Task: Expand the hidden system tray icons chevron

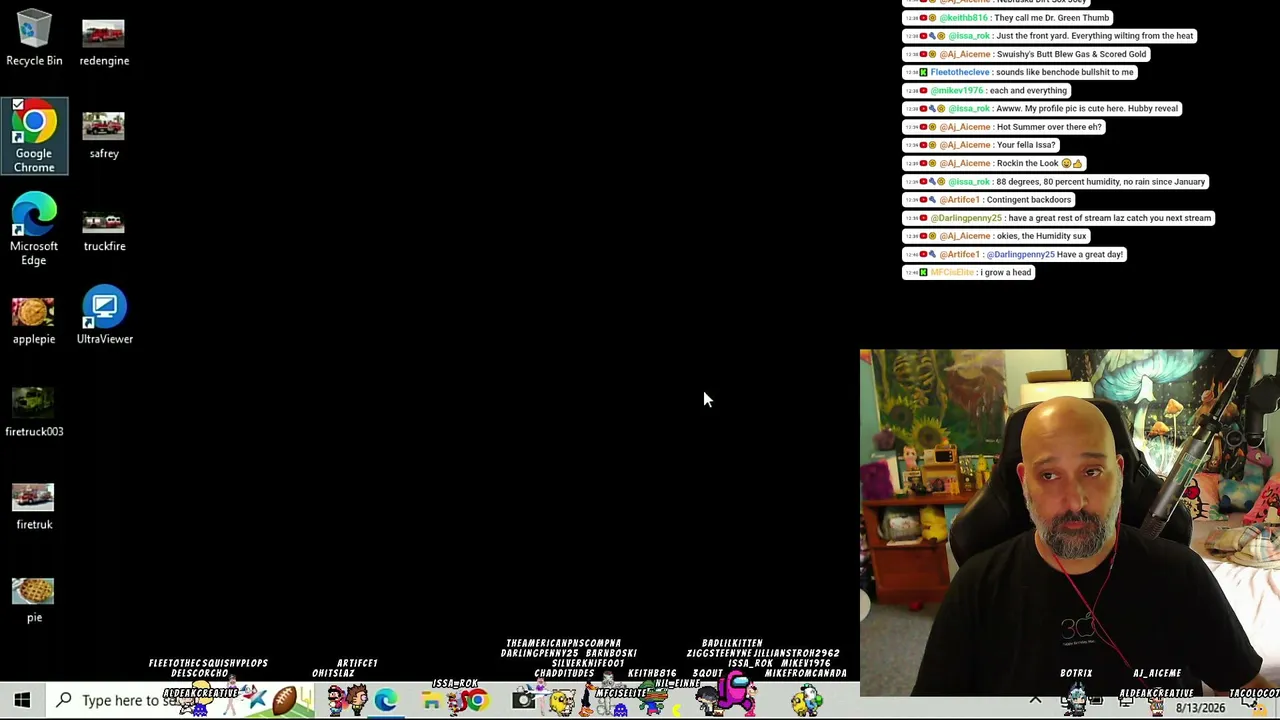Action: point(1035,700)
